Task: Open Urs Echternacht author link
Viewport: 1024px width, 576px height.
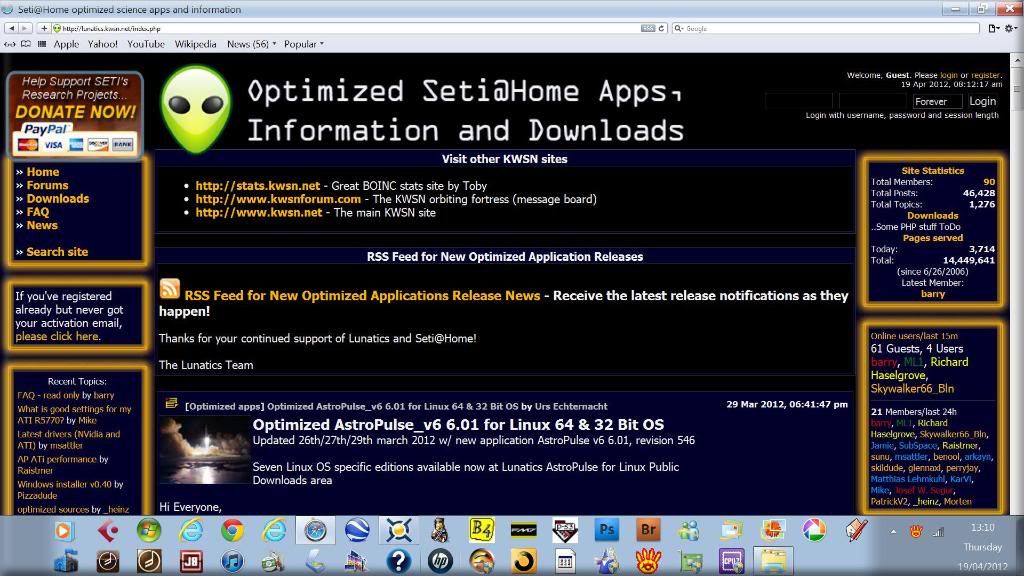Action: pyautogui.click(x=571, y=406)
